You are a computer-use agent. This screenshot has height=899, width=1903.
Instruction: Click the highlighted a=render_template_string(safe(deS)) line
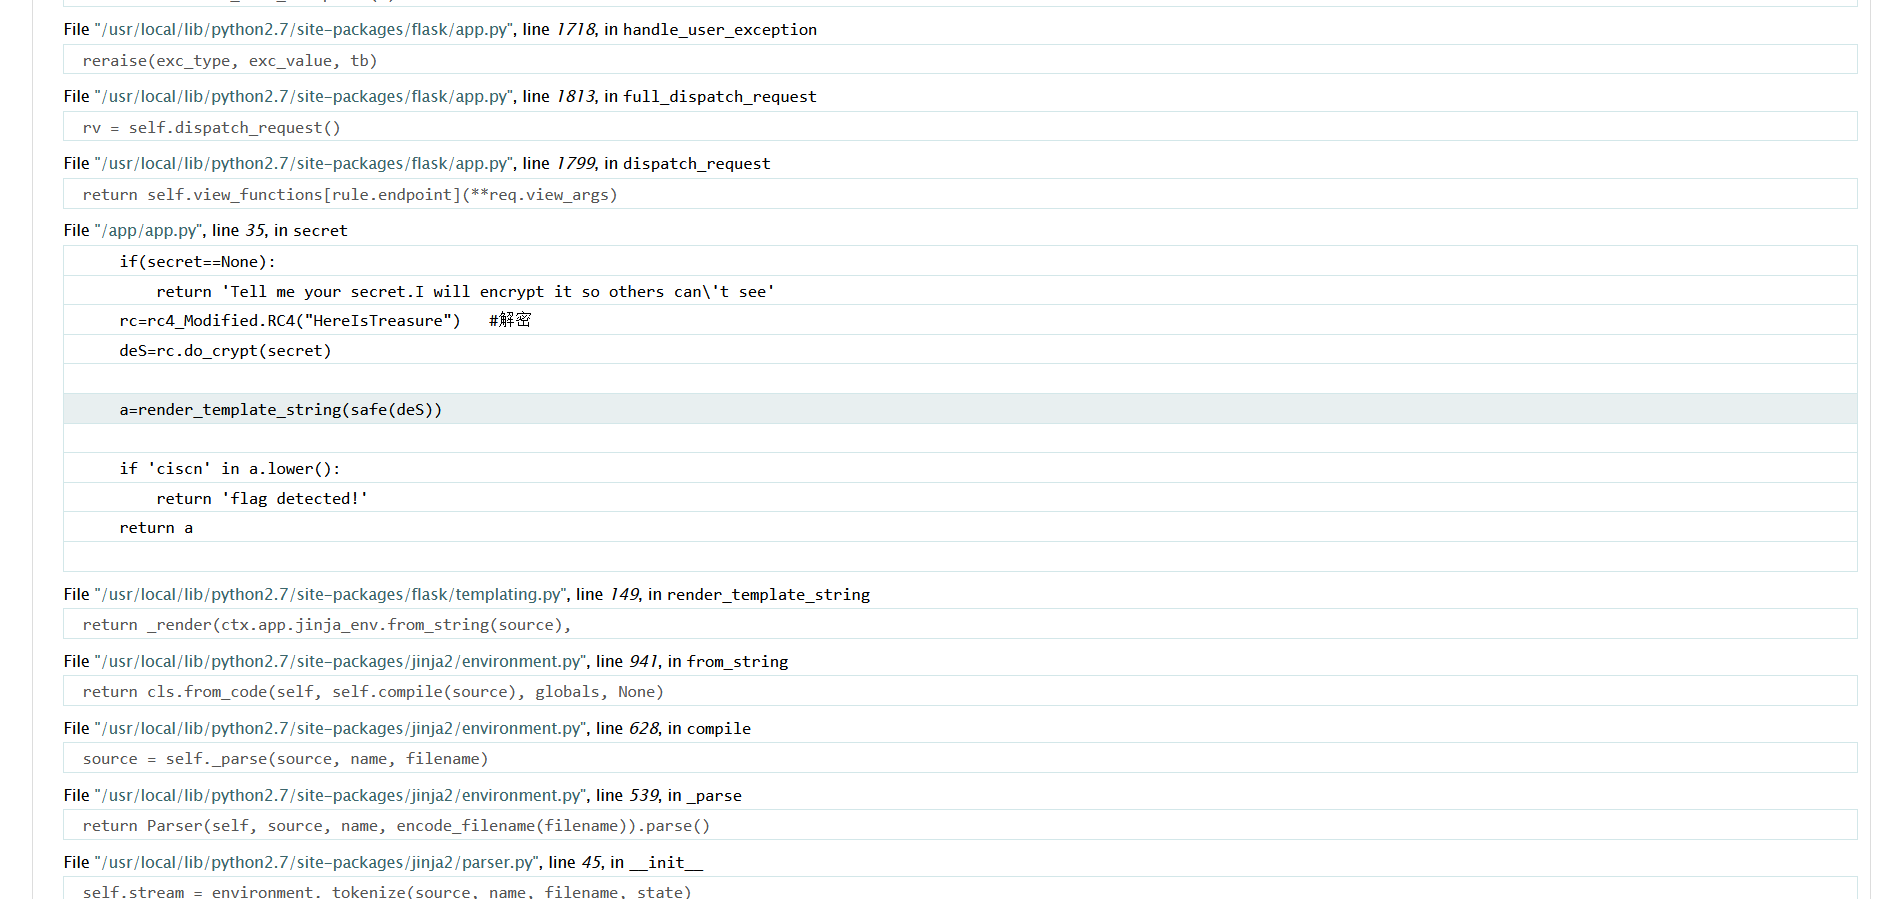click(x=960, y=409)
